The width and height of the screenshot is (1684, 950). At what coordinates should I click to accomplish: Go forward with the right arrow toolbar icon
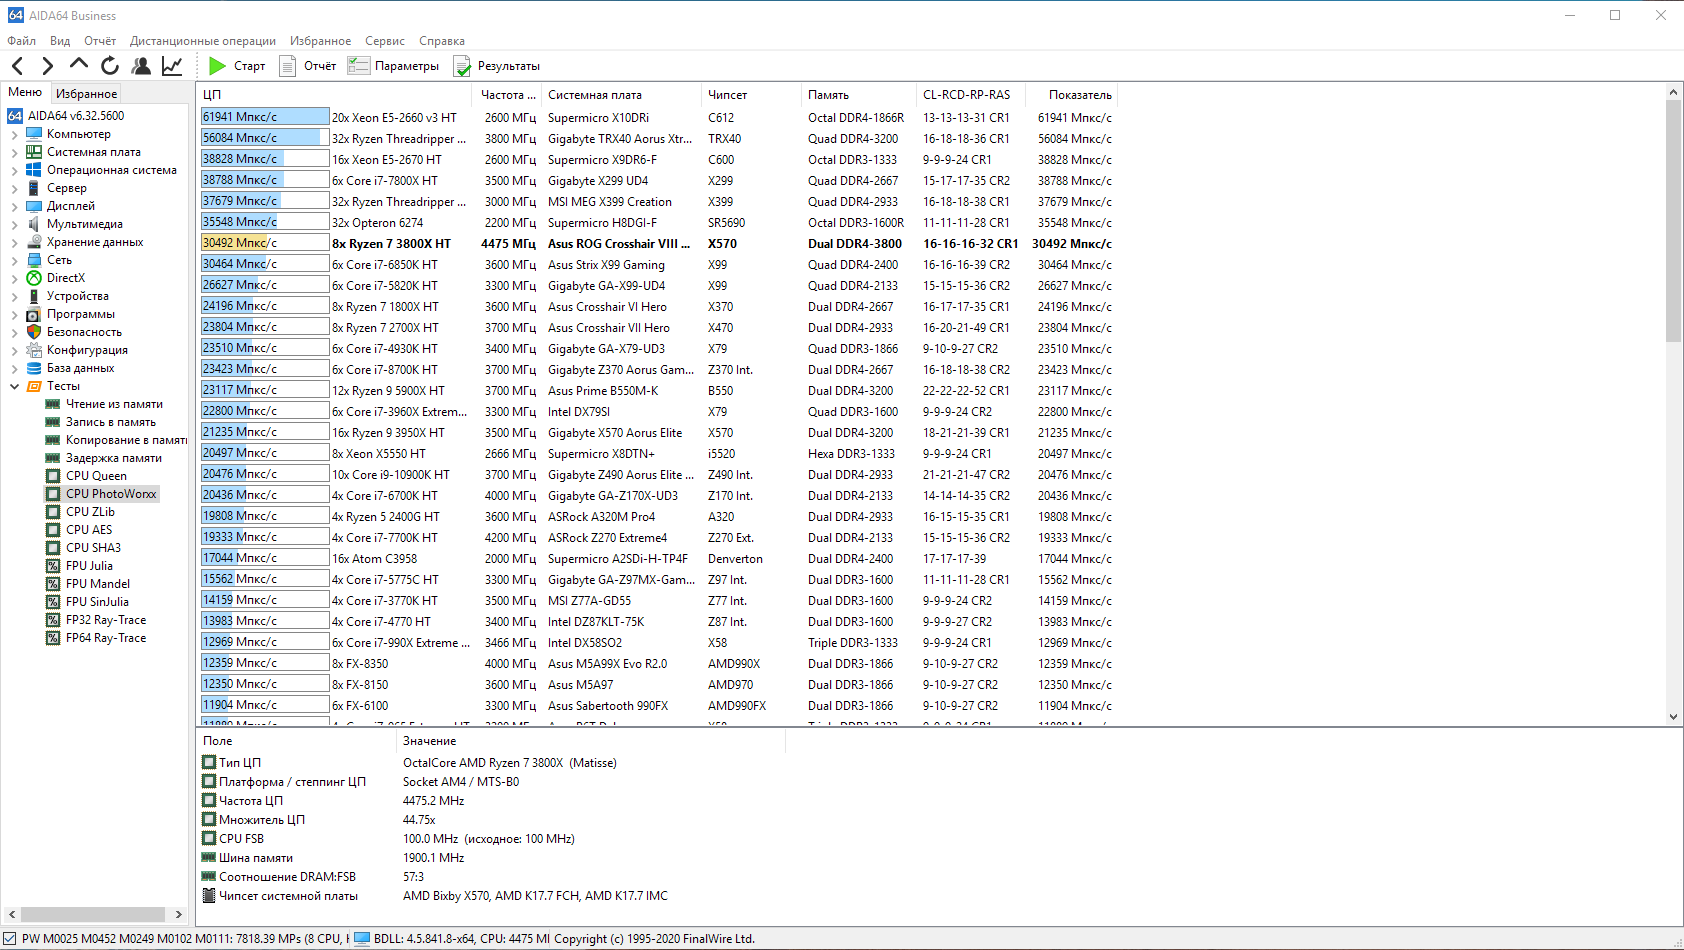(48, 66)
